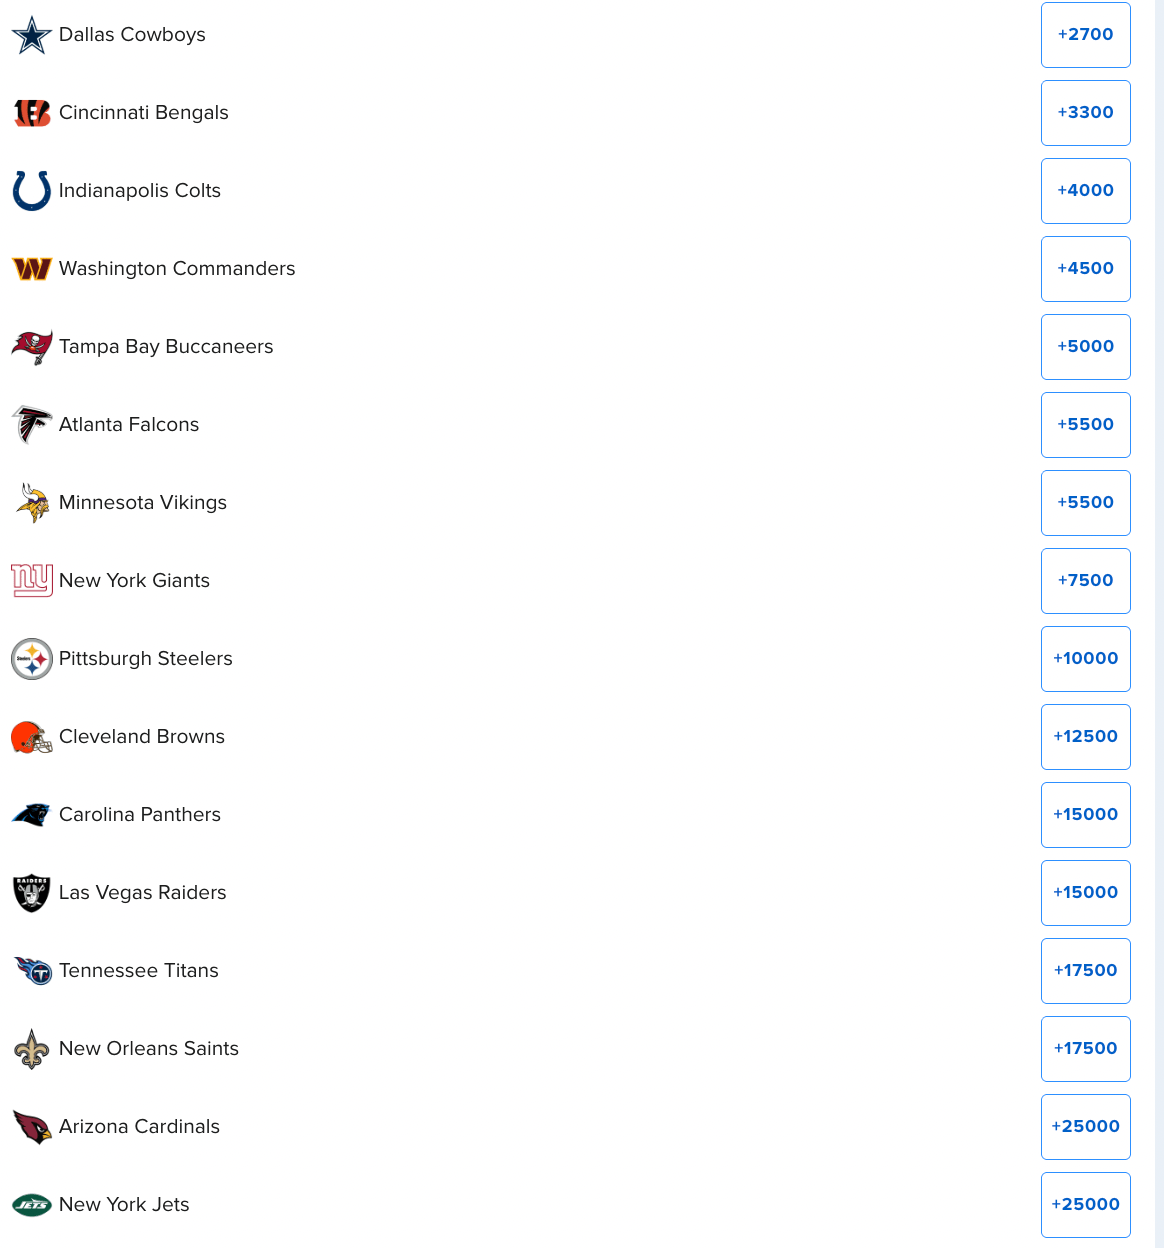Select the New York Jets +25000 odds
This screenshot has height=1248, width=1164.
click(1086, 1205)
